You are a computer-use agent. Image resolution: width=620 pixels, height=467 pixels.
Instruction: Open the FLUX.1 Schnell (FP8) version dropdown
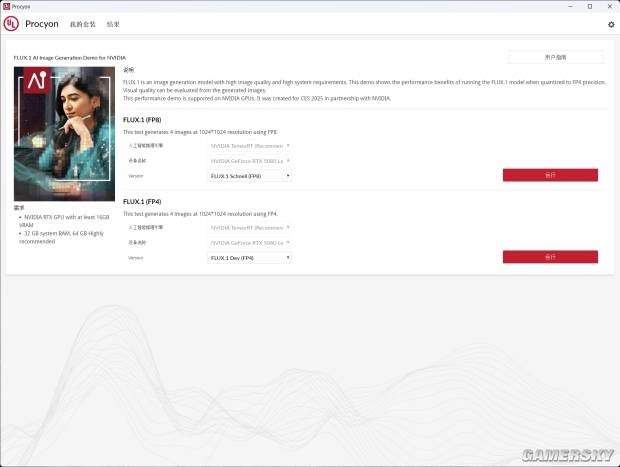[x=250, y=176]
